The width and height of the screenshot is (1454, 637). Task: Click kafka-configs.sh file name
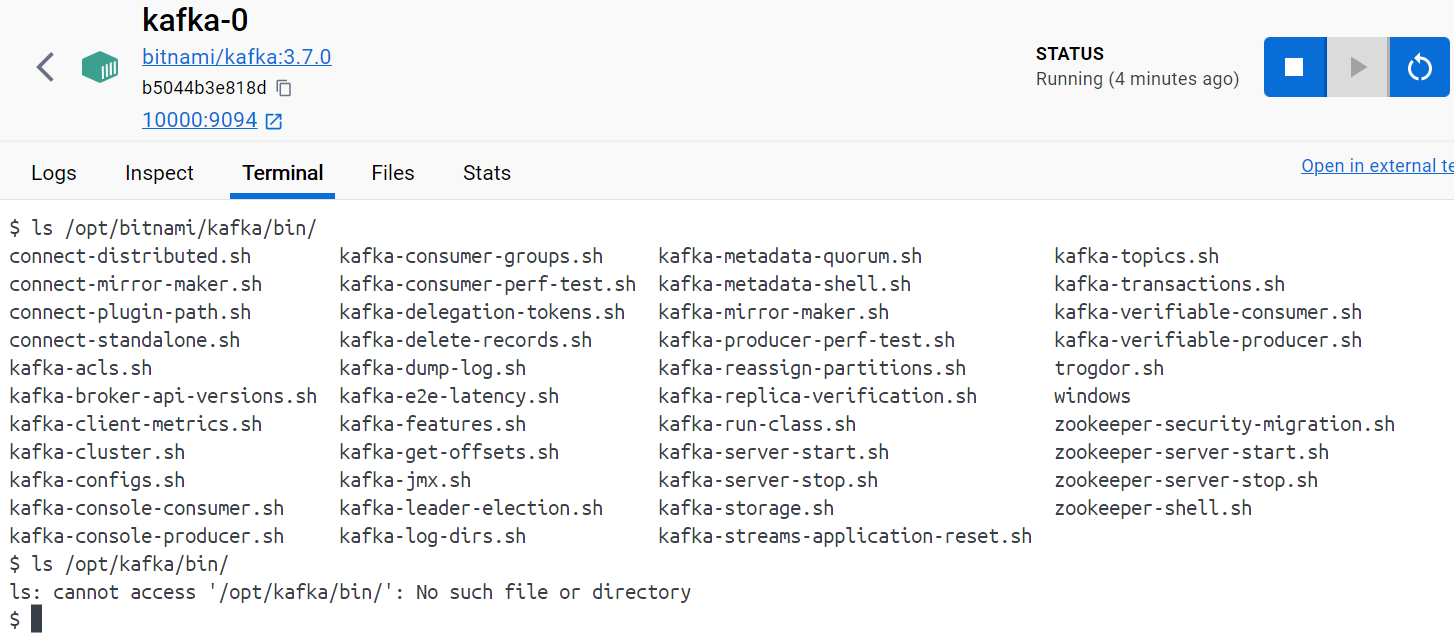pos(97,480)
